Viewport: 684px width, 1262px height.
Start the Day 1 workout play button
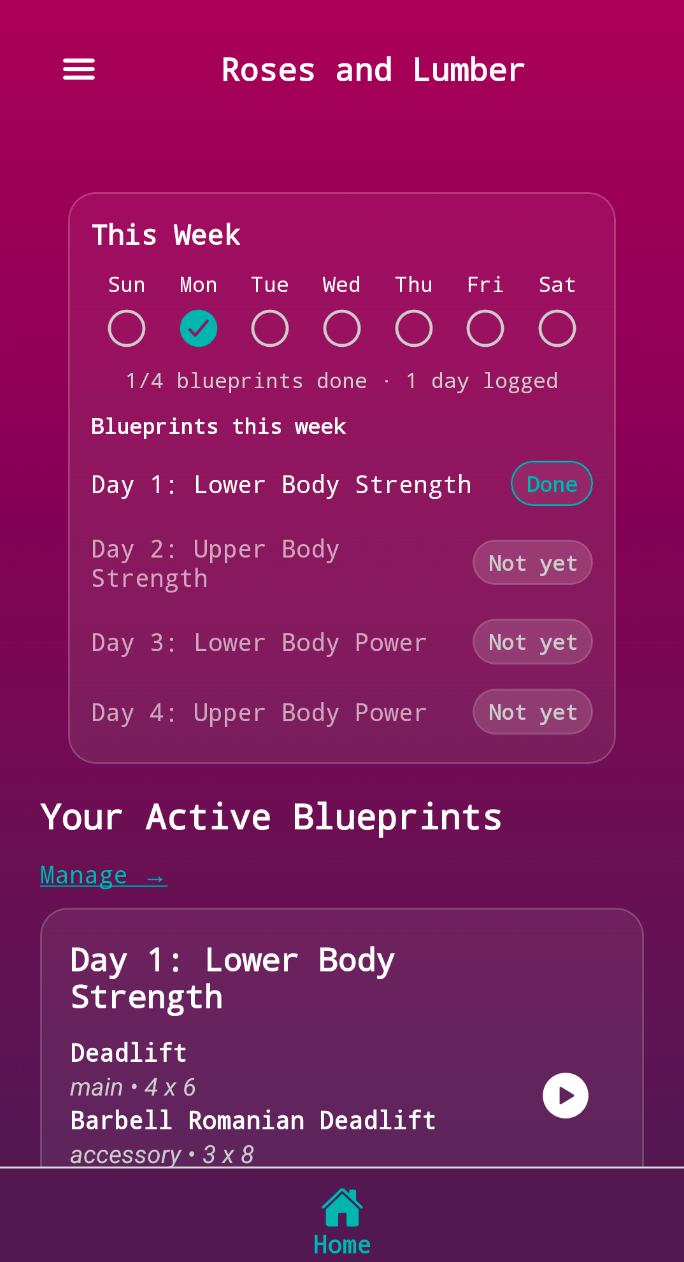(x=566, y=1096)
